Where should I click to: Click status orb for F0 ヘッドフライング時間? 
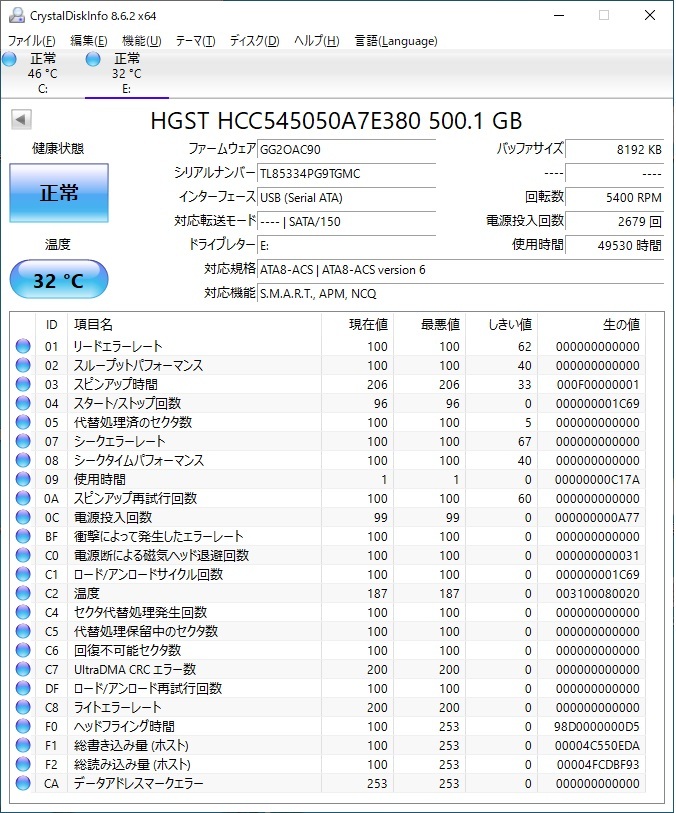click(x=23, y=726)
